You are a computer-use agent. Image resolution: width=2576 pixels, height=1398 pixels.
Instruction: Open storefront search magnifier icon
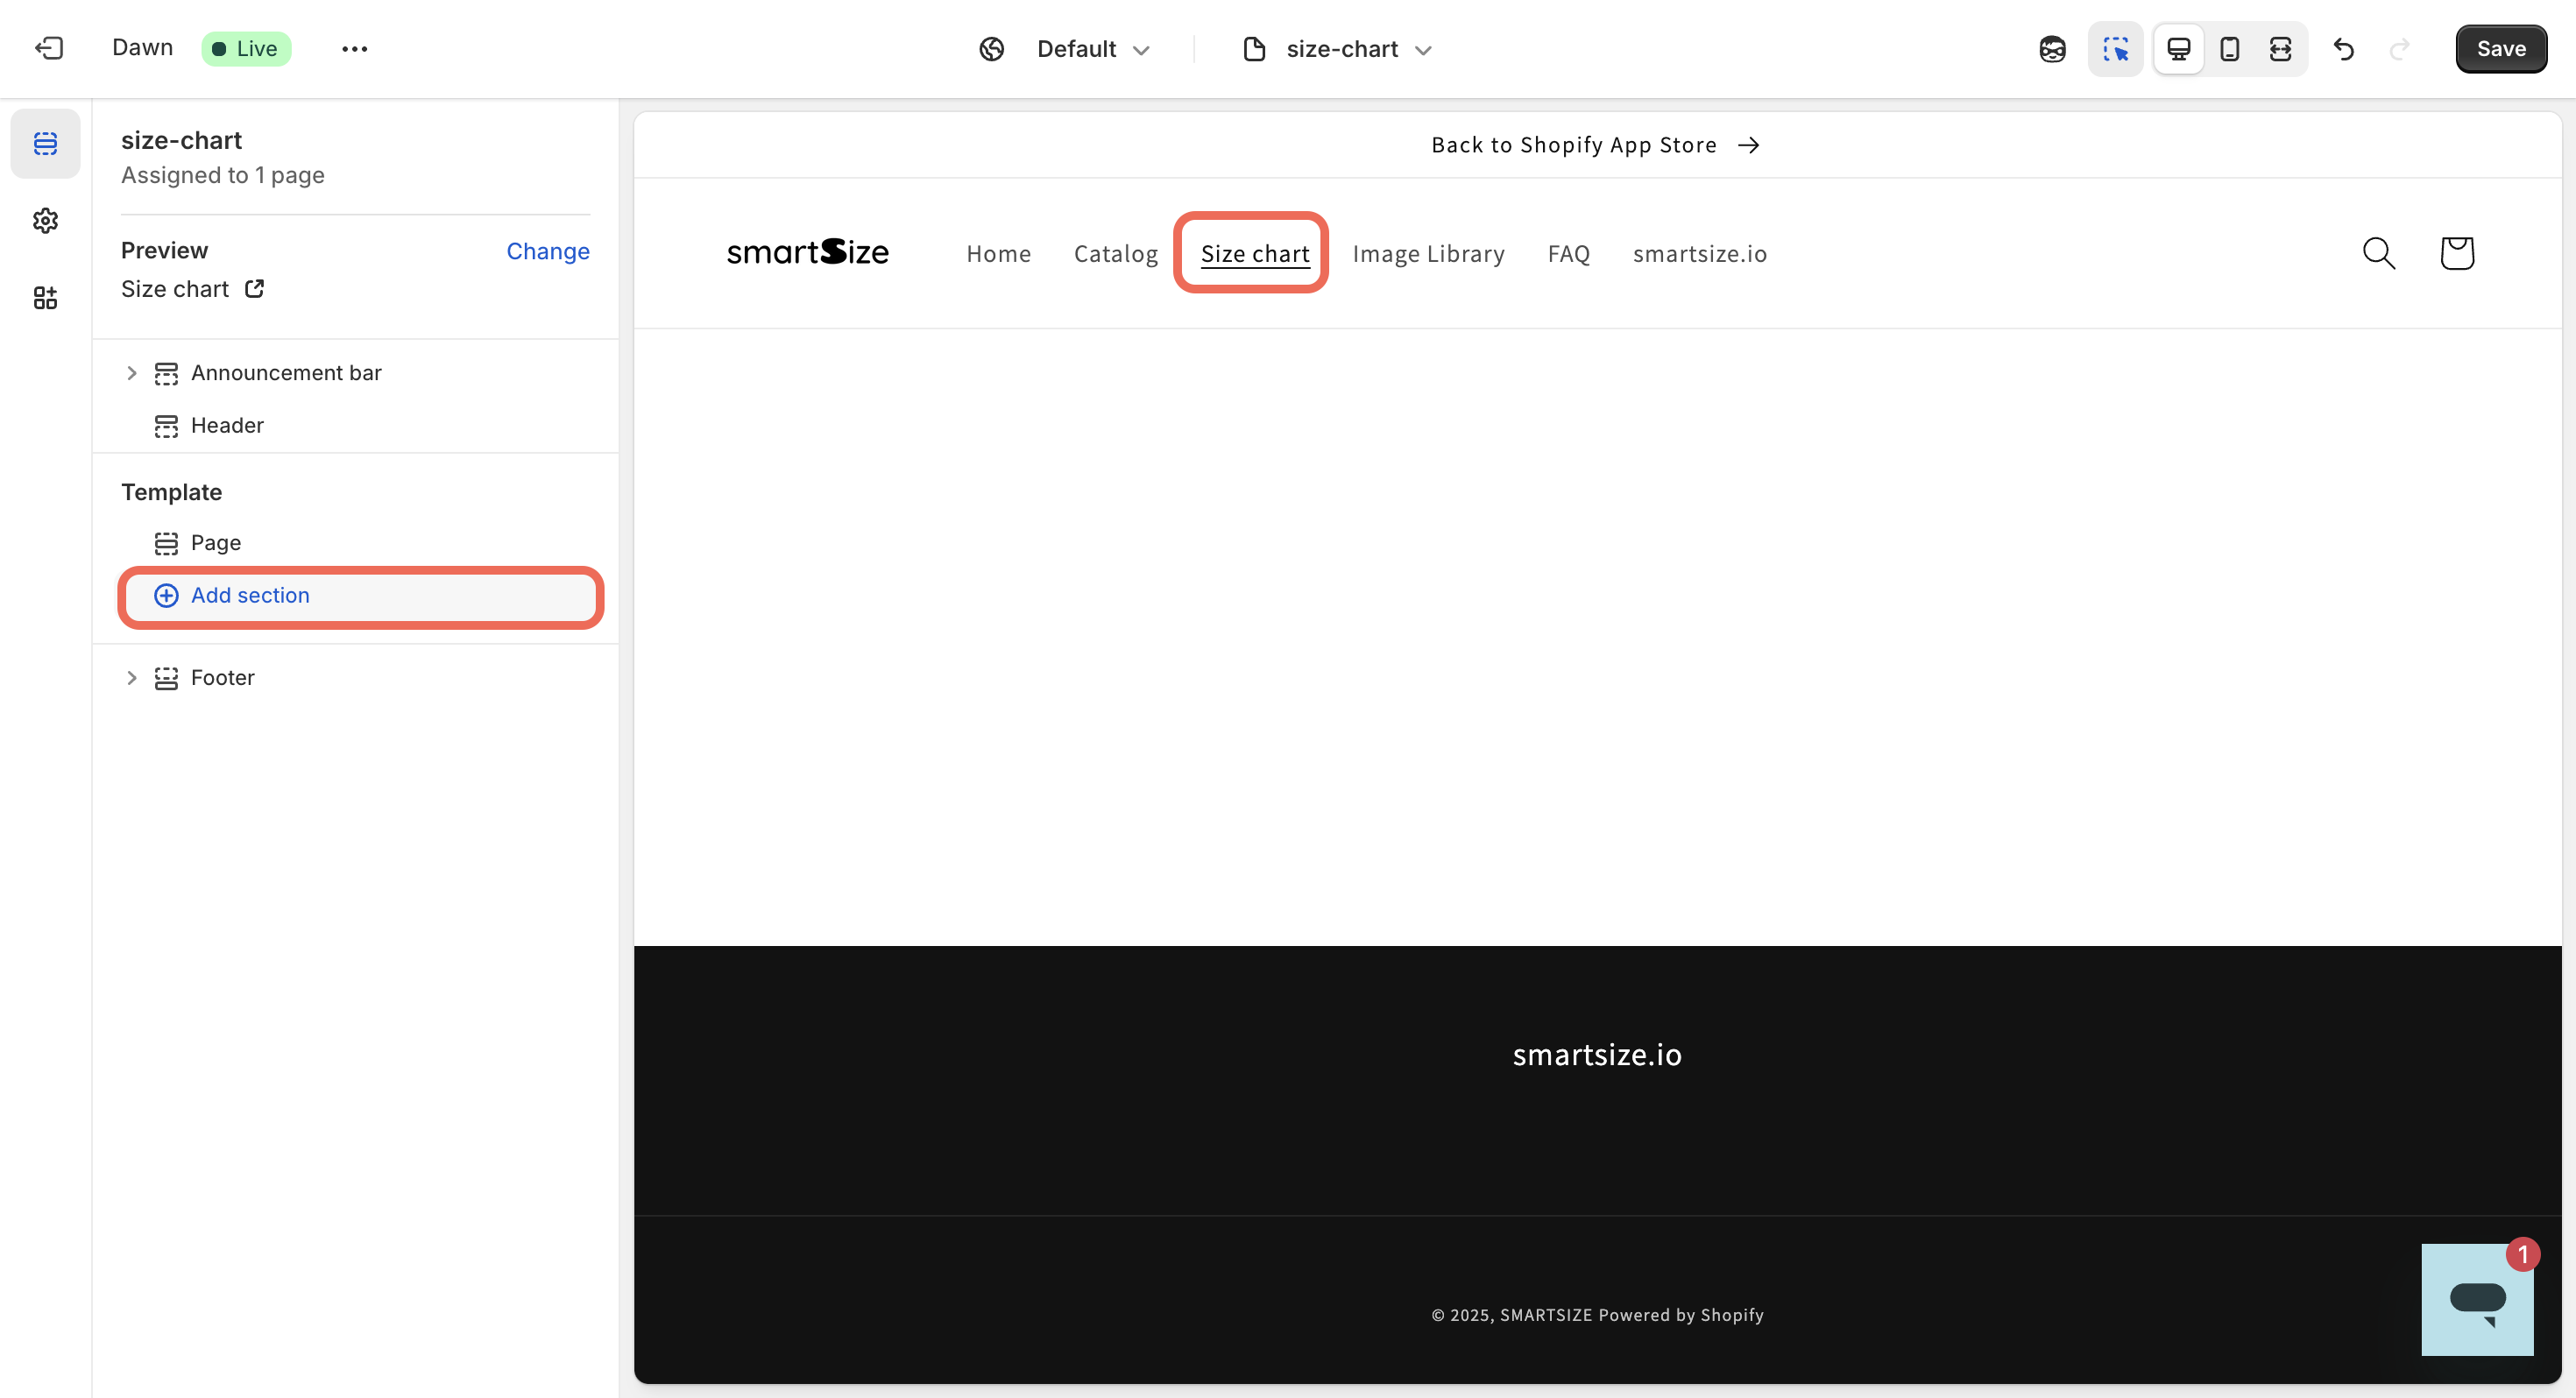pos(2378,253)
